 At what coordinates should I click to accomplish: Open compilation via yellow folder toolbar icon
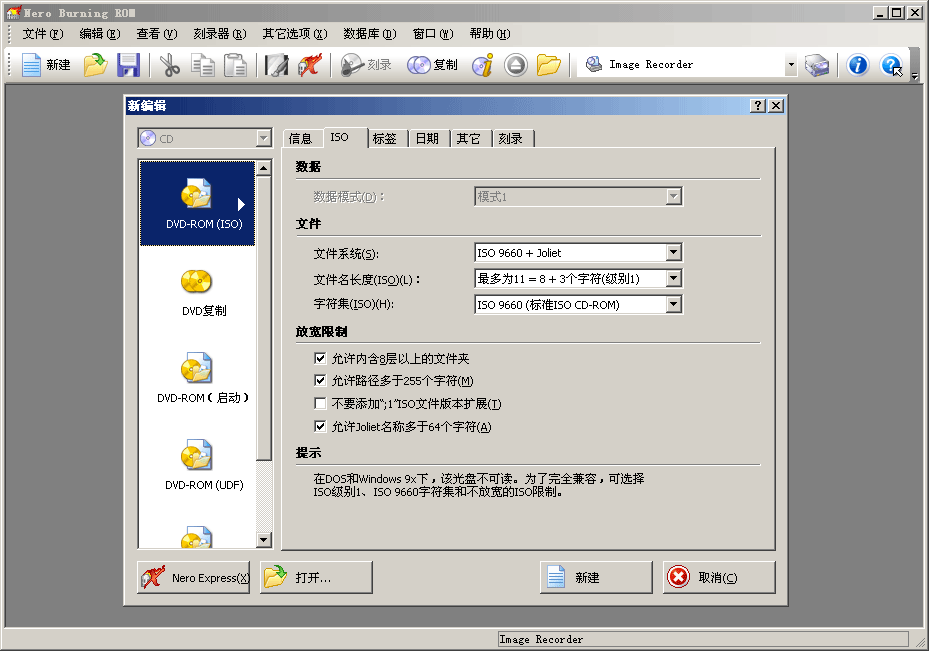pos(95,65)
